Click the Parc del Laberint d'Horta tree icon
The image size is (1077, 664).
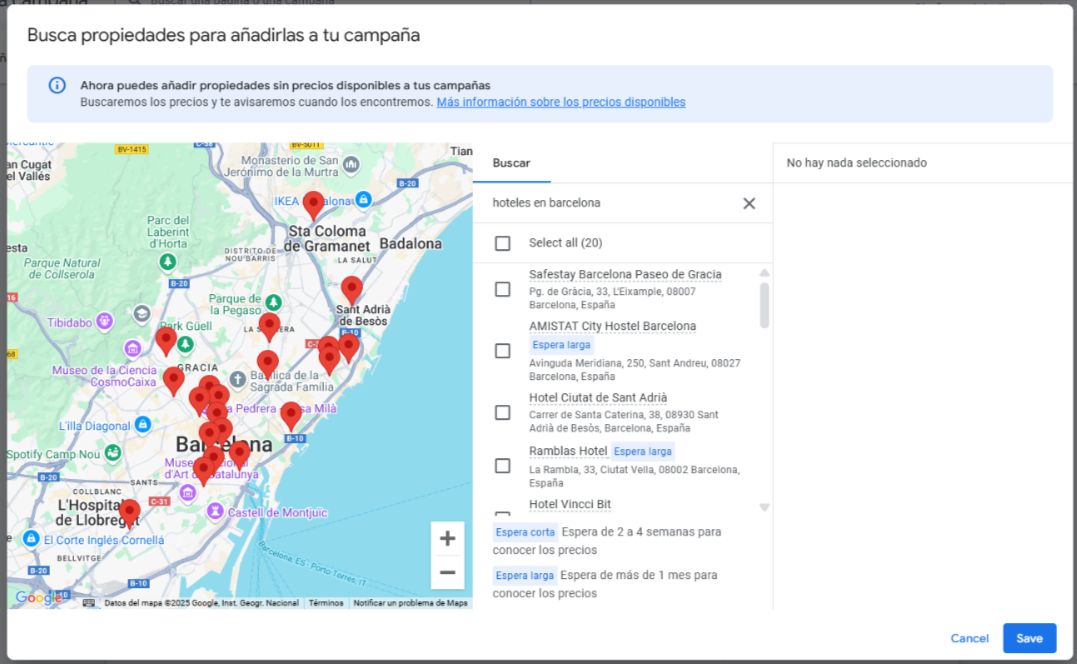pos(168,262)
